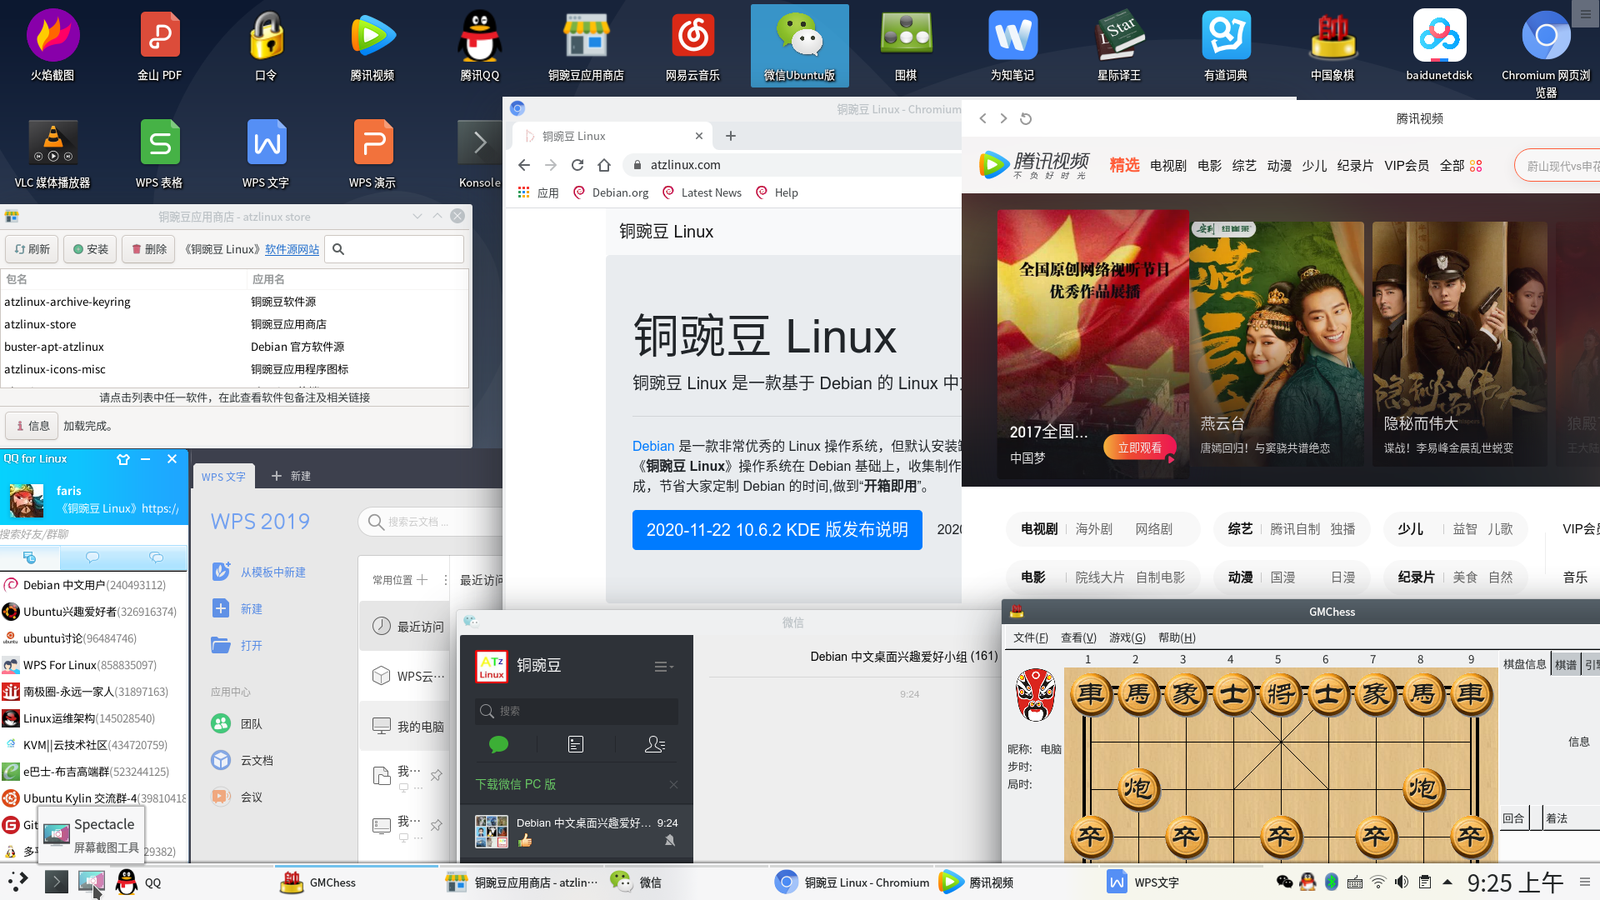Open the Chromium apps (应用) shortcut
The height and width of the screenshot is (900, 1600).
tap(538, 193)
